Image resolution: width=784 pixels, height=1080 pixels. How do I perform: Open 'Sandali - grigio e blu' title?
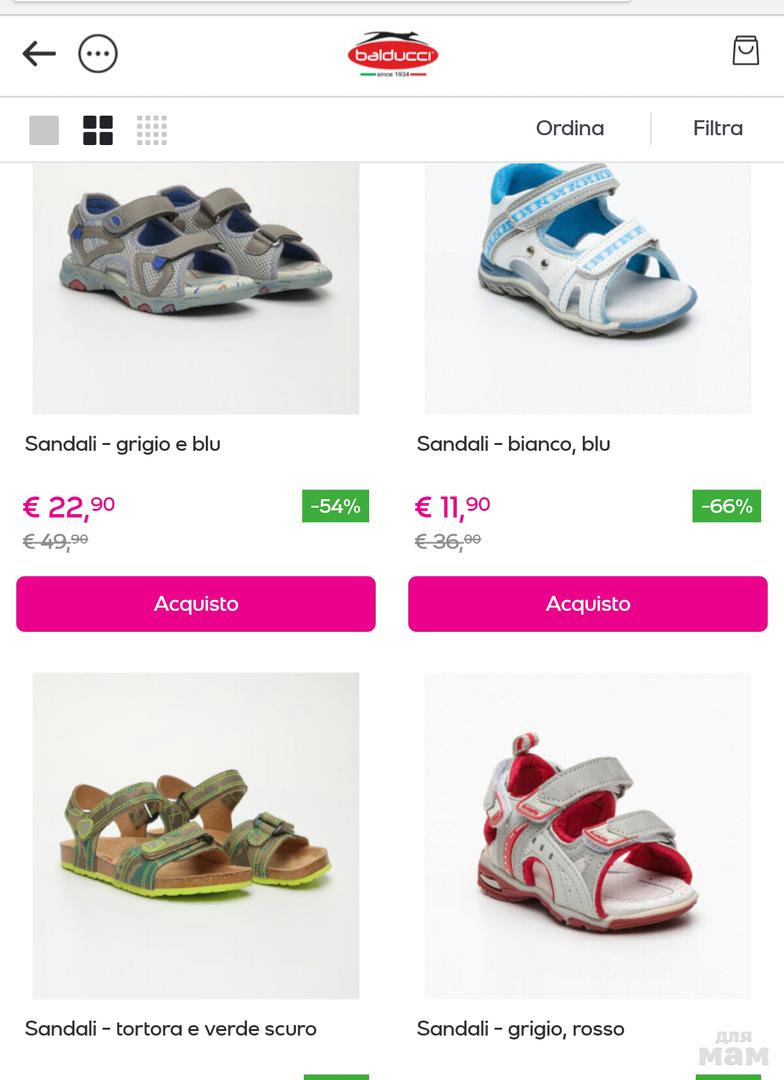coord(123,444)
